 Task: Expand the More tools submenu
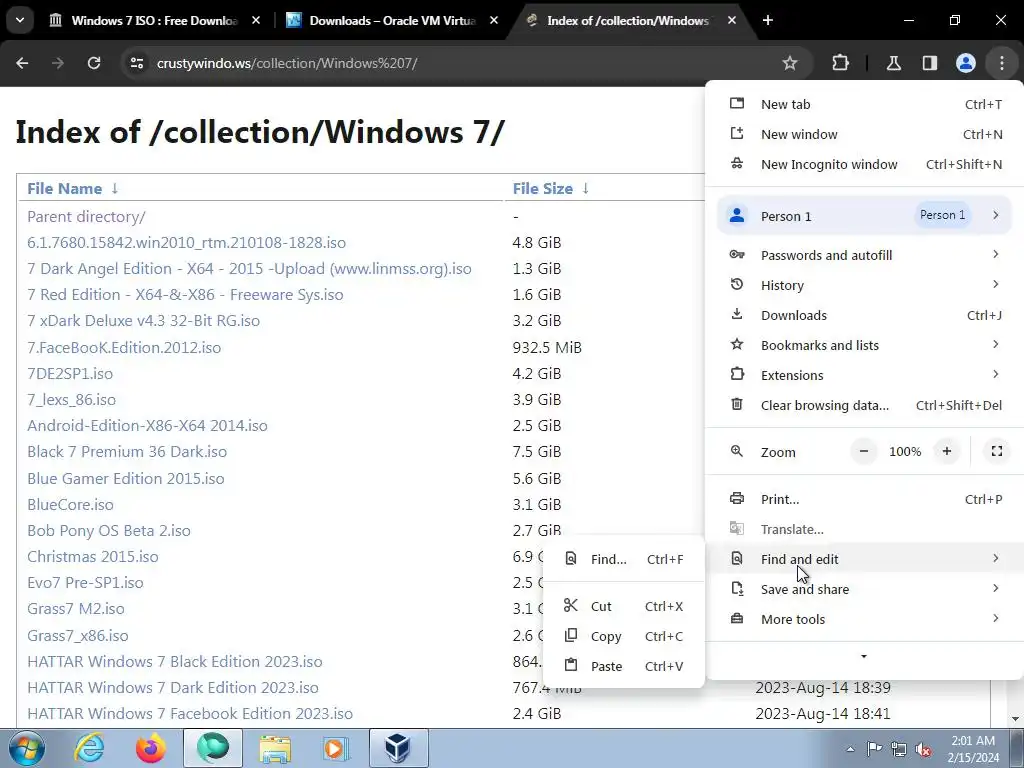pyautogui.click(x=864, y=619)
